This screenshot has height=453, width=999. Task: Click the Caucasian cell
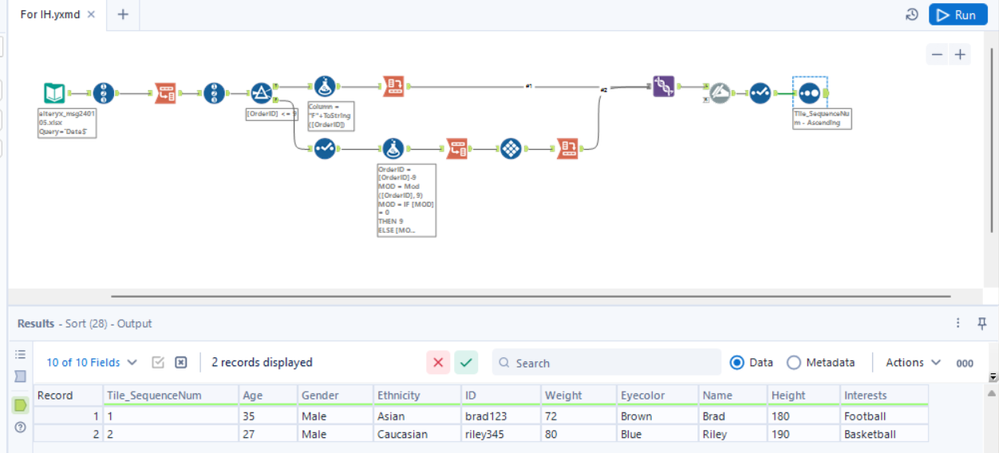coord(417,434)
